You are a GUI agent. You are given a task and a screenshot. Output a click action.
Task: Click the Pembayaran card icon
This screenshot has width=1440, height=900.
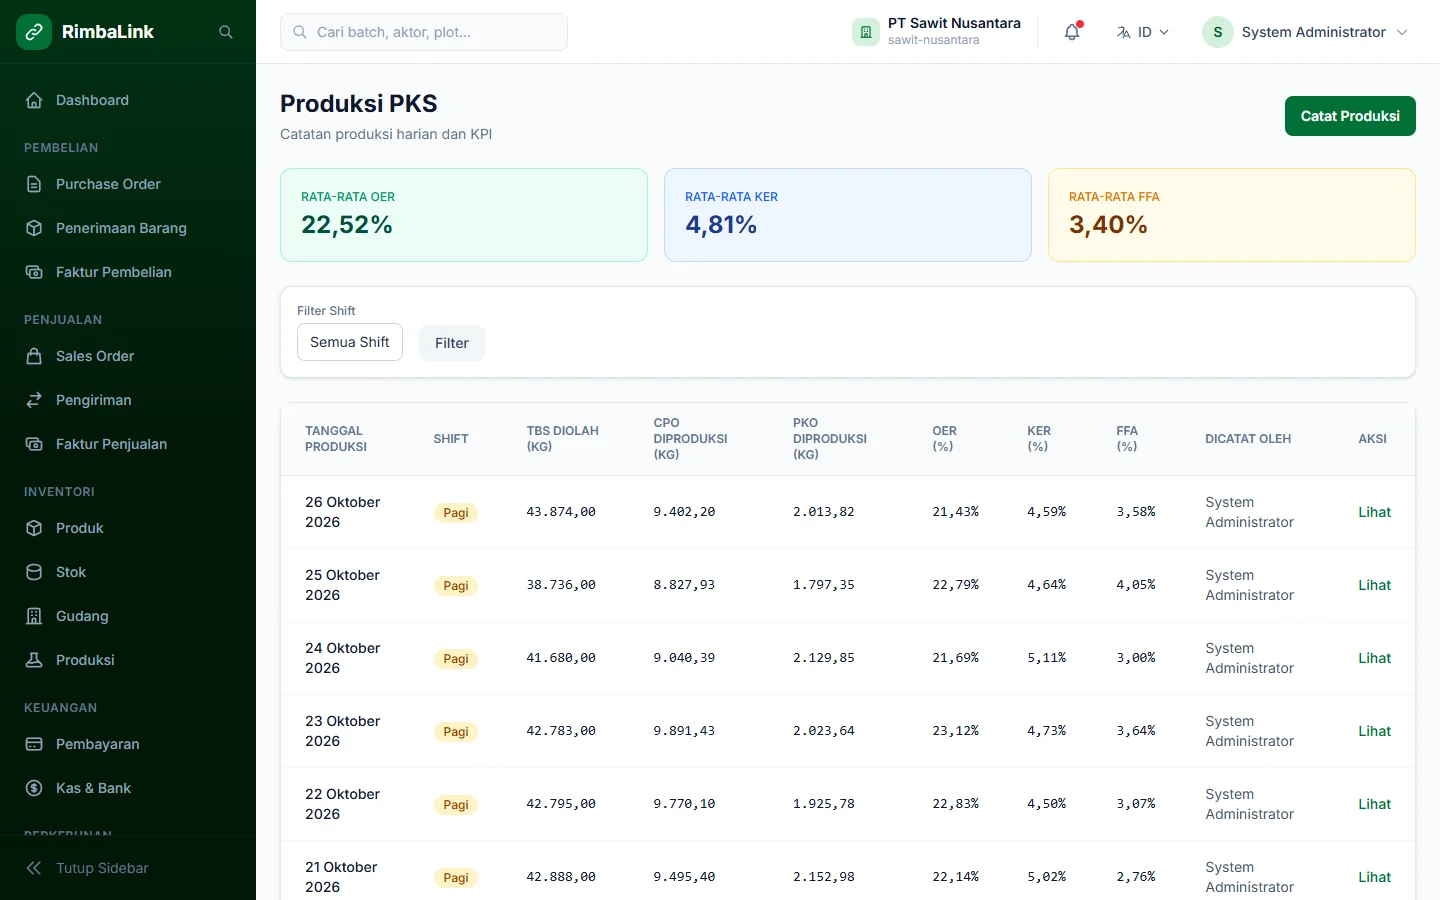34,744
